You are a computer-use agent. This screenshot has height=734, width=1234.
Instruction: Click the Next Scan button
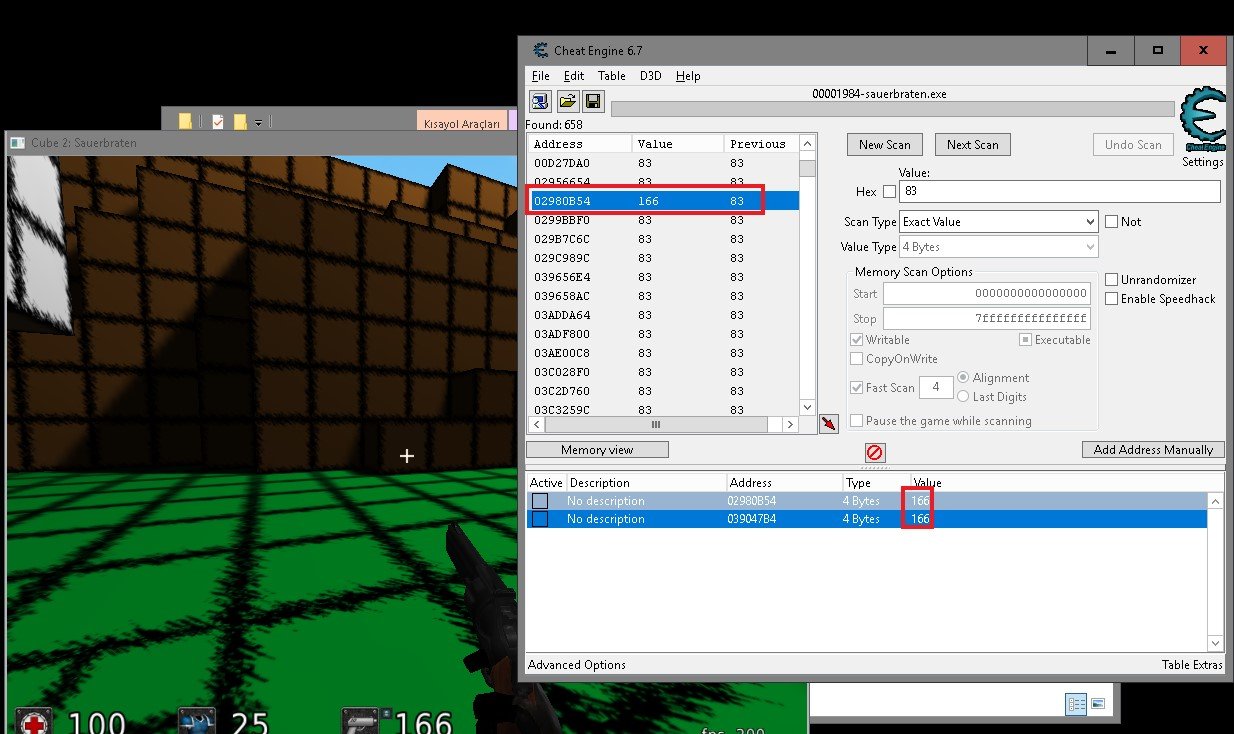(973, 145)
